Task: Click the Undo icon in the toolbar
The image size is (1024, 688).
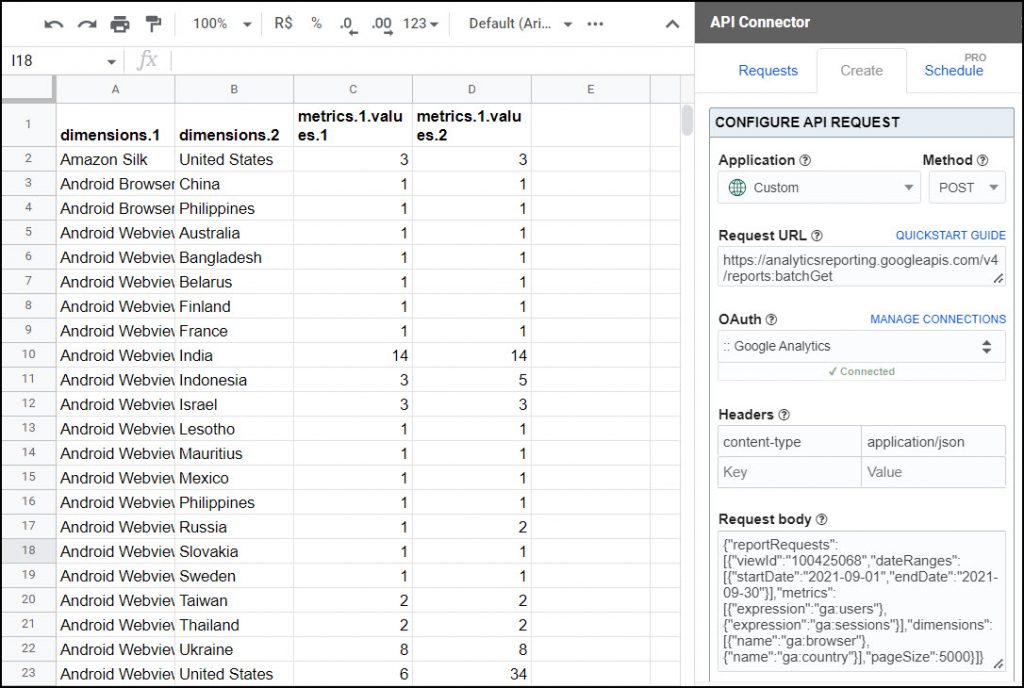Action: coord(54,24)
